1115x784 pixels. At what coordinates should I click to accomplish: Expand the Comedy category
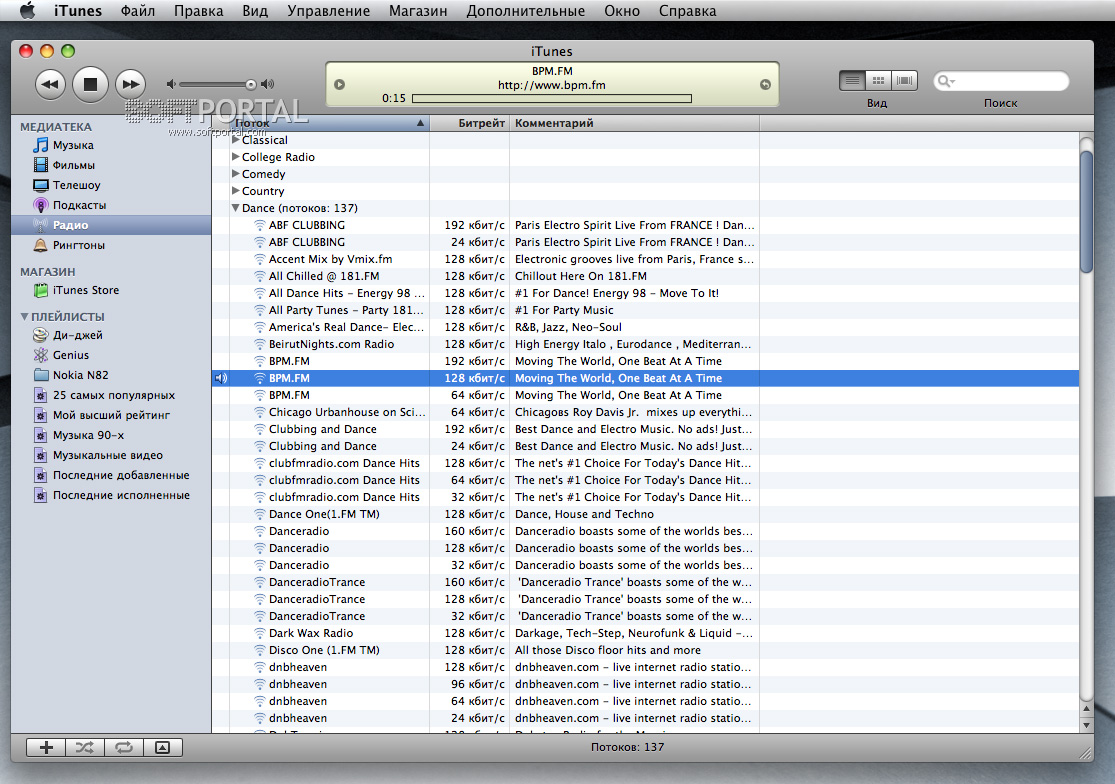coord(236,173)
